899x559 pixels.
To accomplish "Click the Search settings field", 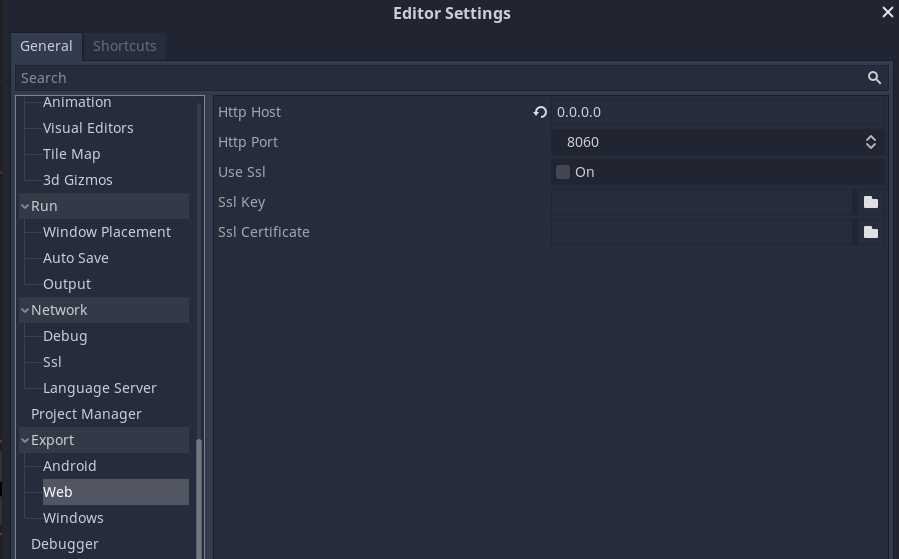I will [x=440, y=78].
